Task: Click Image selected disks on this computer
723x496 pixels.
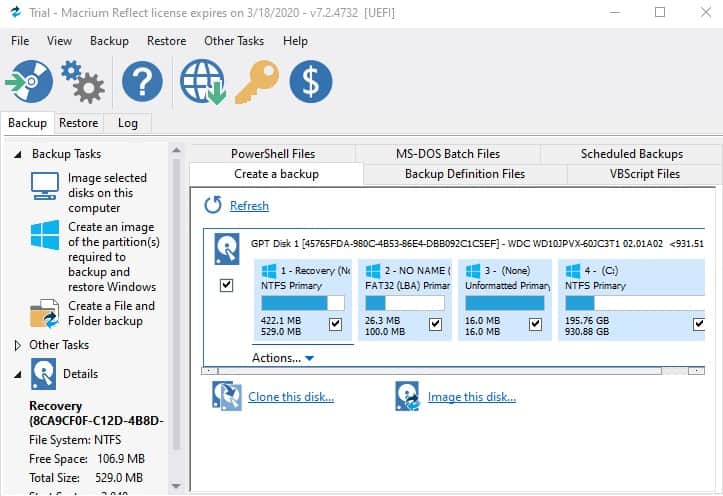Action: 107,193
